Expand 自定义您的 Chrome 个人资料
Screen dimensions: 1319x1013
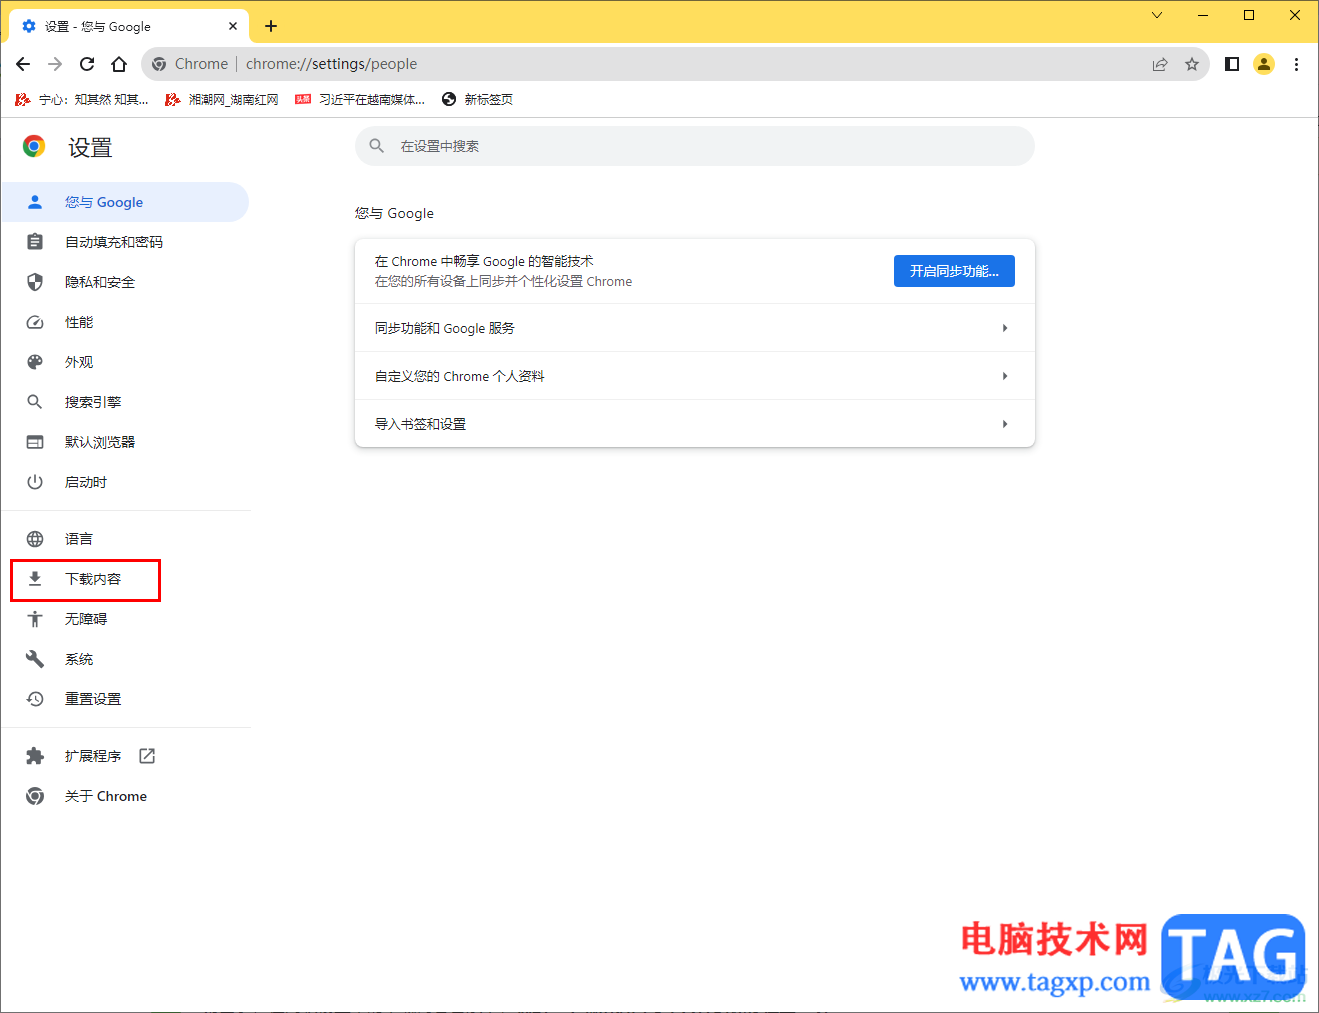point(694,375)
